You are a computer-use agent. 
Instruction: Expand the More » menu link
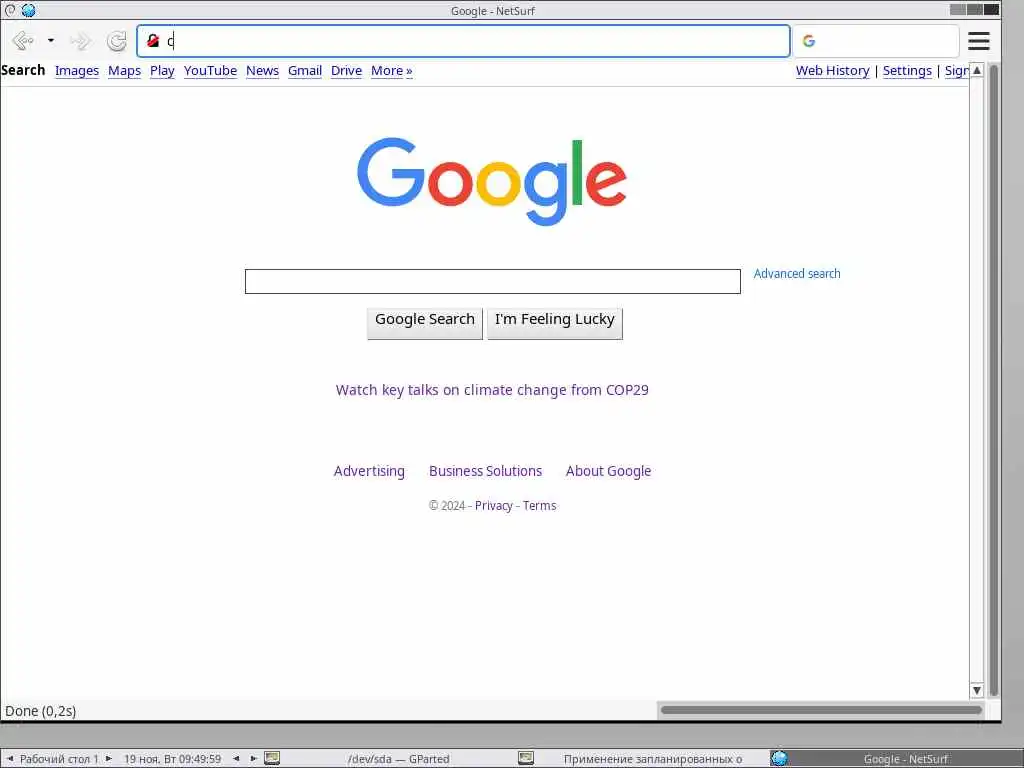(x=391, y=71)
